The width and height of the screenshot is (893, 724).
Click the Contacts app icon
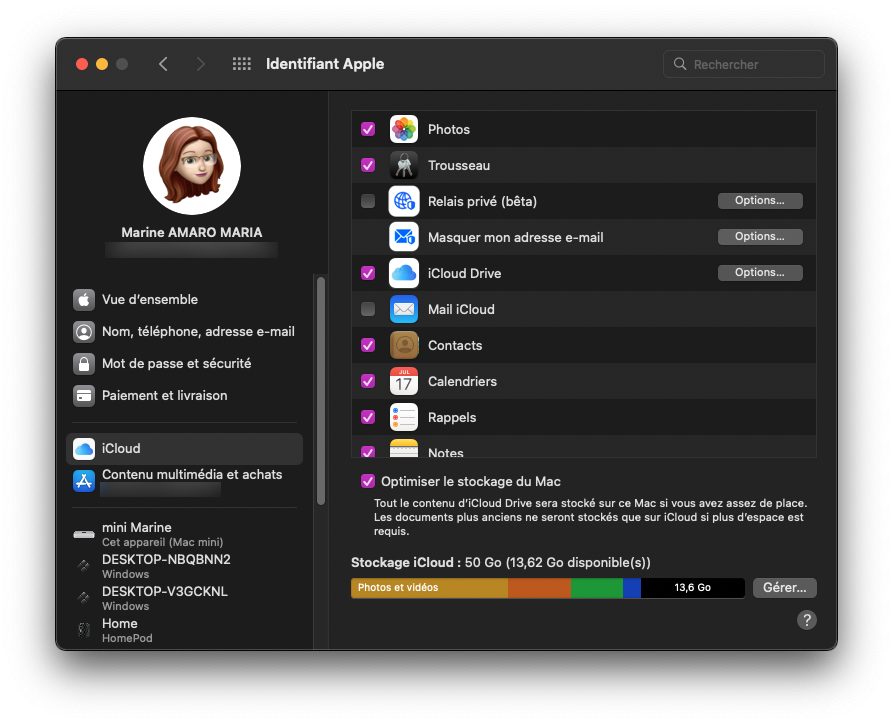point(403,345)
